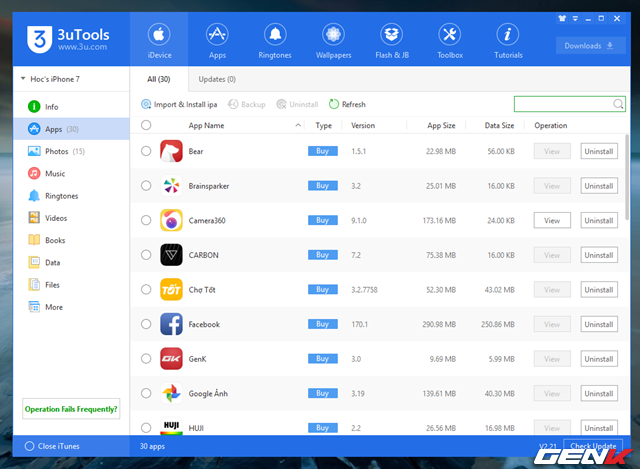
Task: Open Files in the sidebar
Action: coord(71,285)
